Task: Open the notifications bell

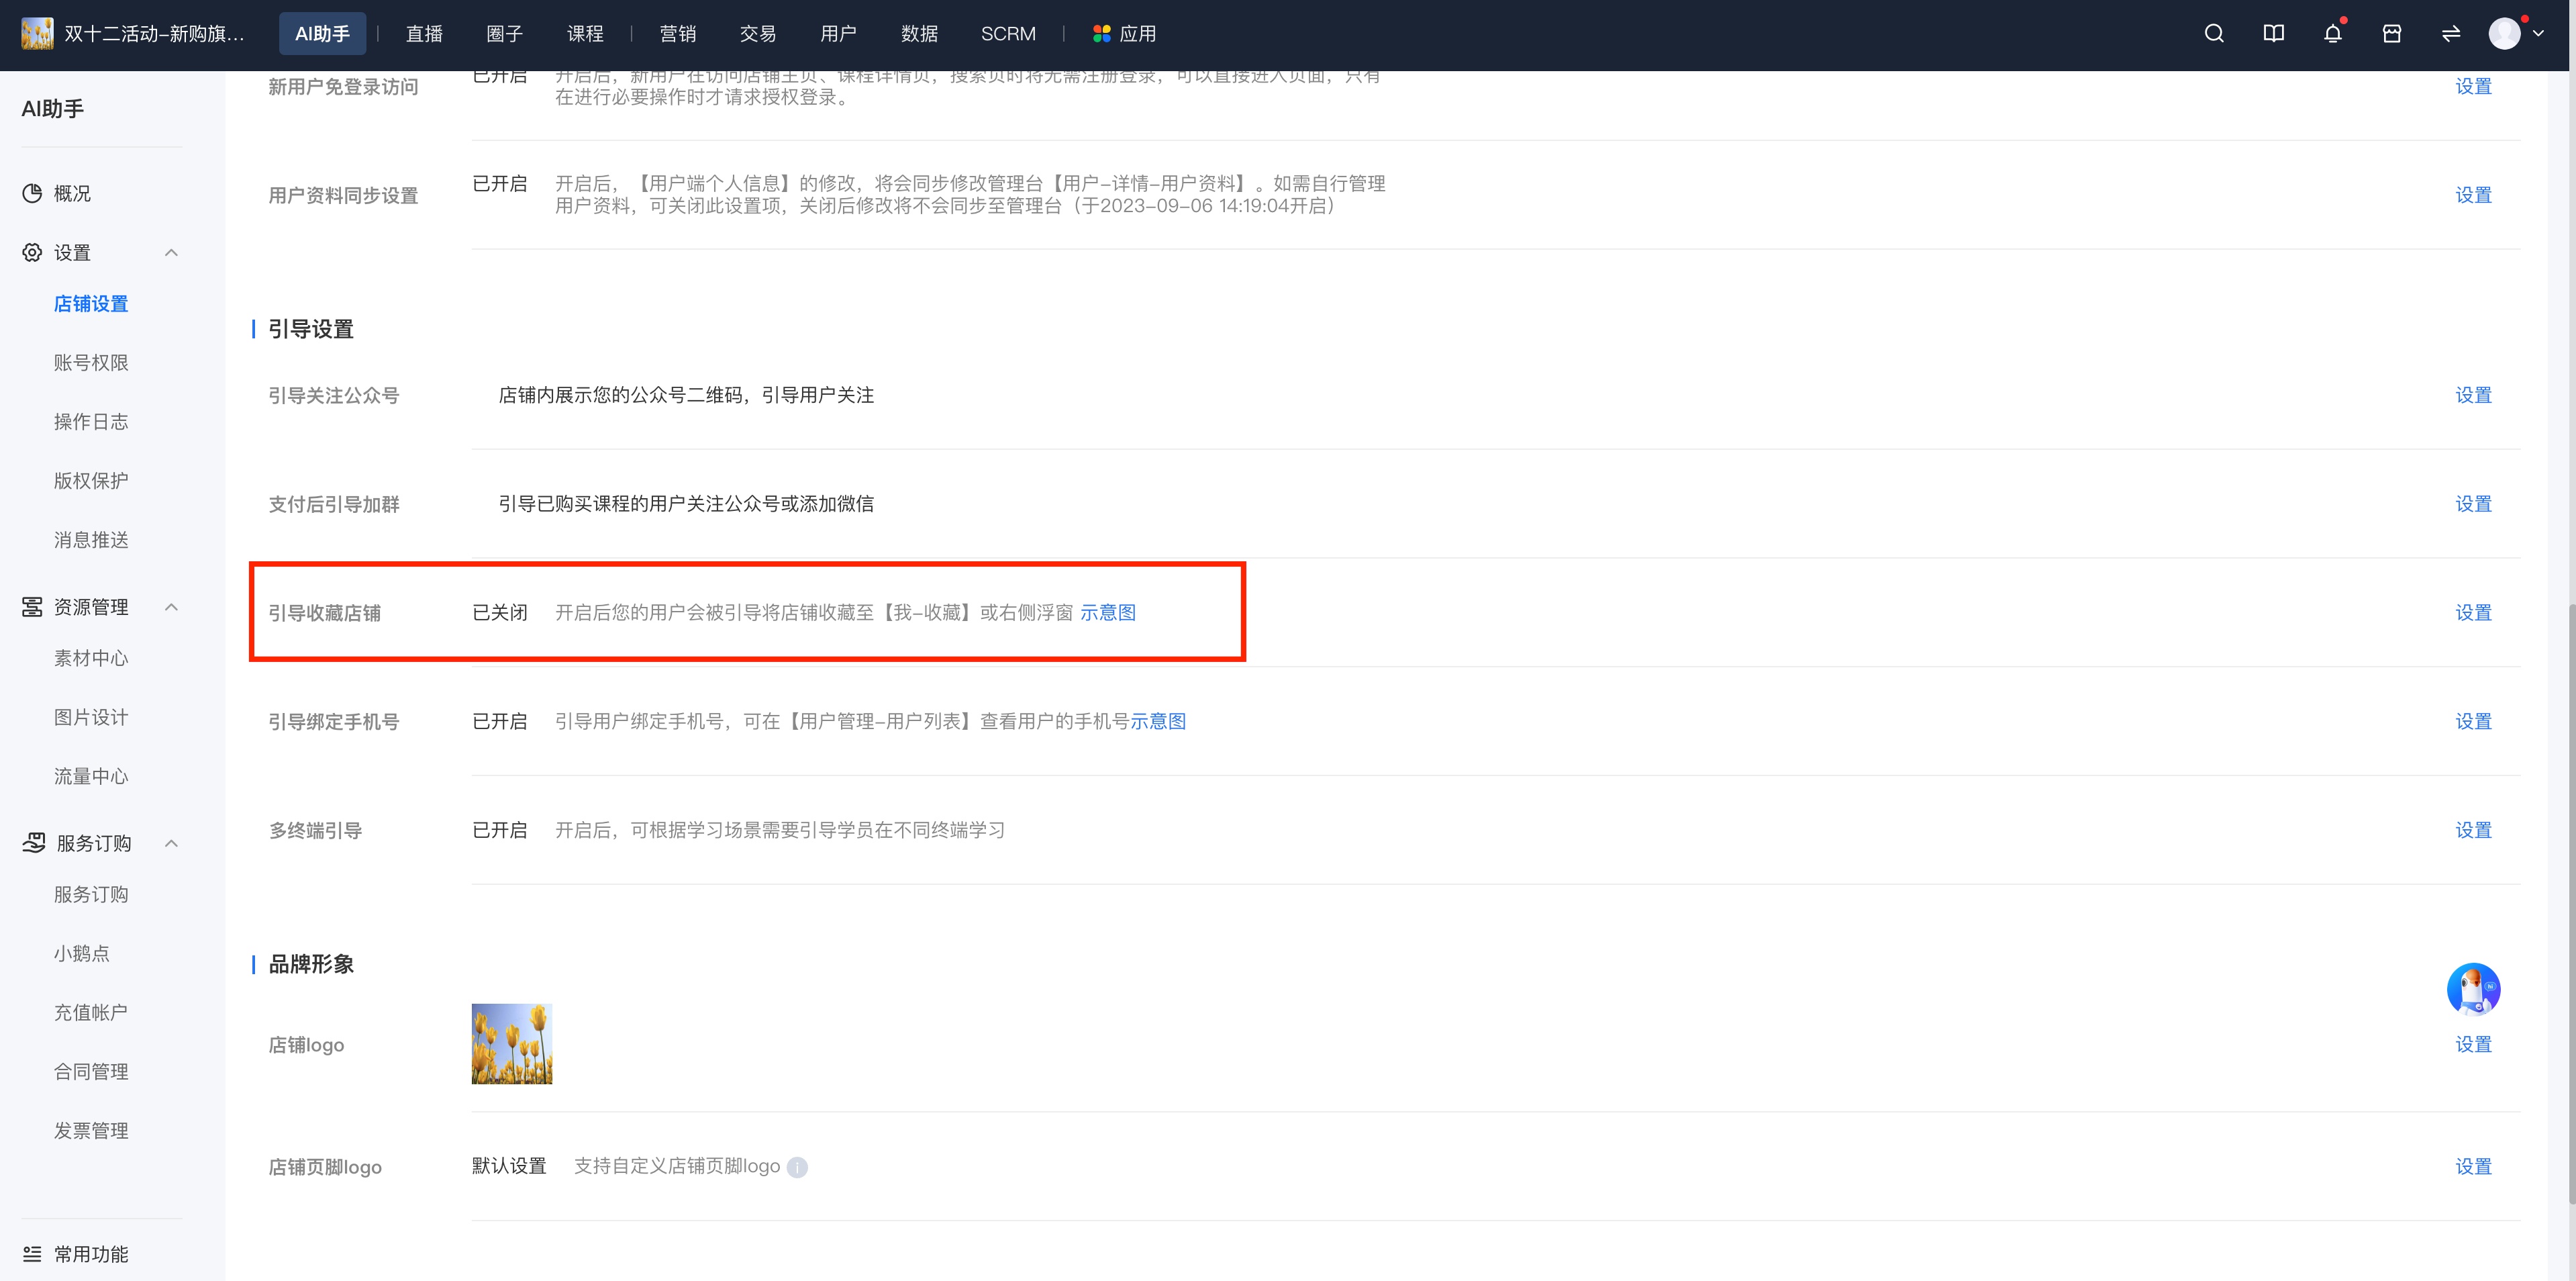Action: coord(2332,33)
